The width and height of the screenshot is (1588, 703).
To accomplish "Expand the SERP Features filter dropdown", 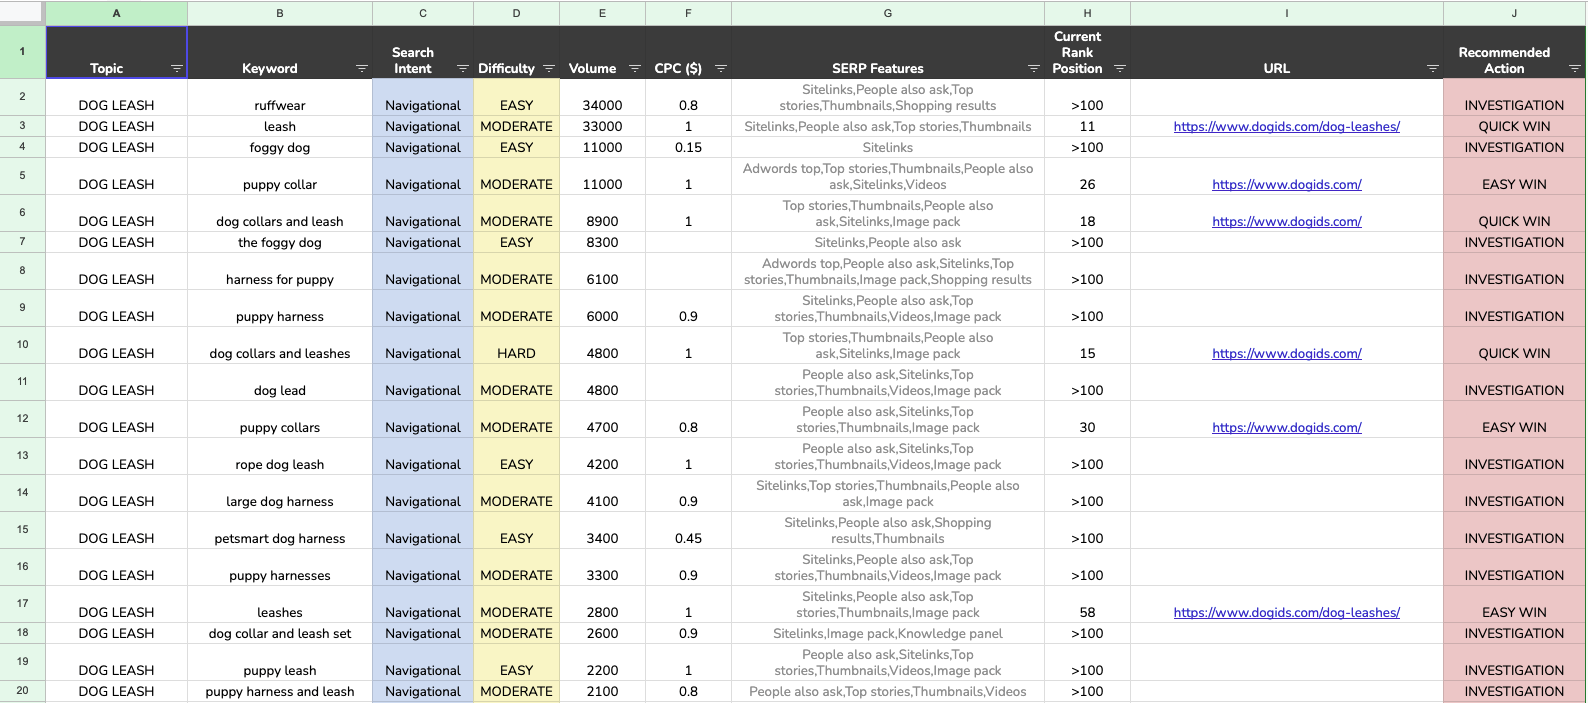I will pyautogui.click(x=1034, y=69).
